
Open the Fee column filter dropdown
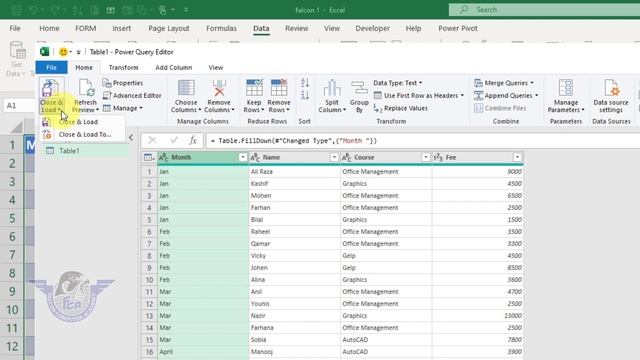517,158
